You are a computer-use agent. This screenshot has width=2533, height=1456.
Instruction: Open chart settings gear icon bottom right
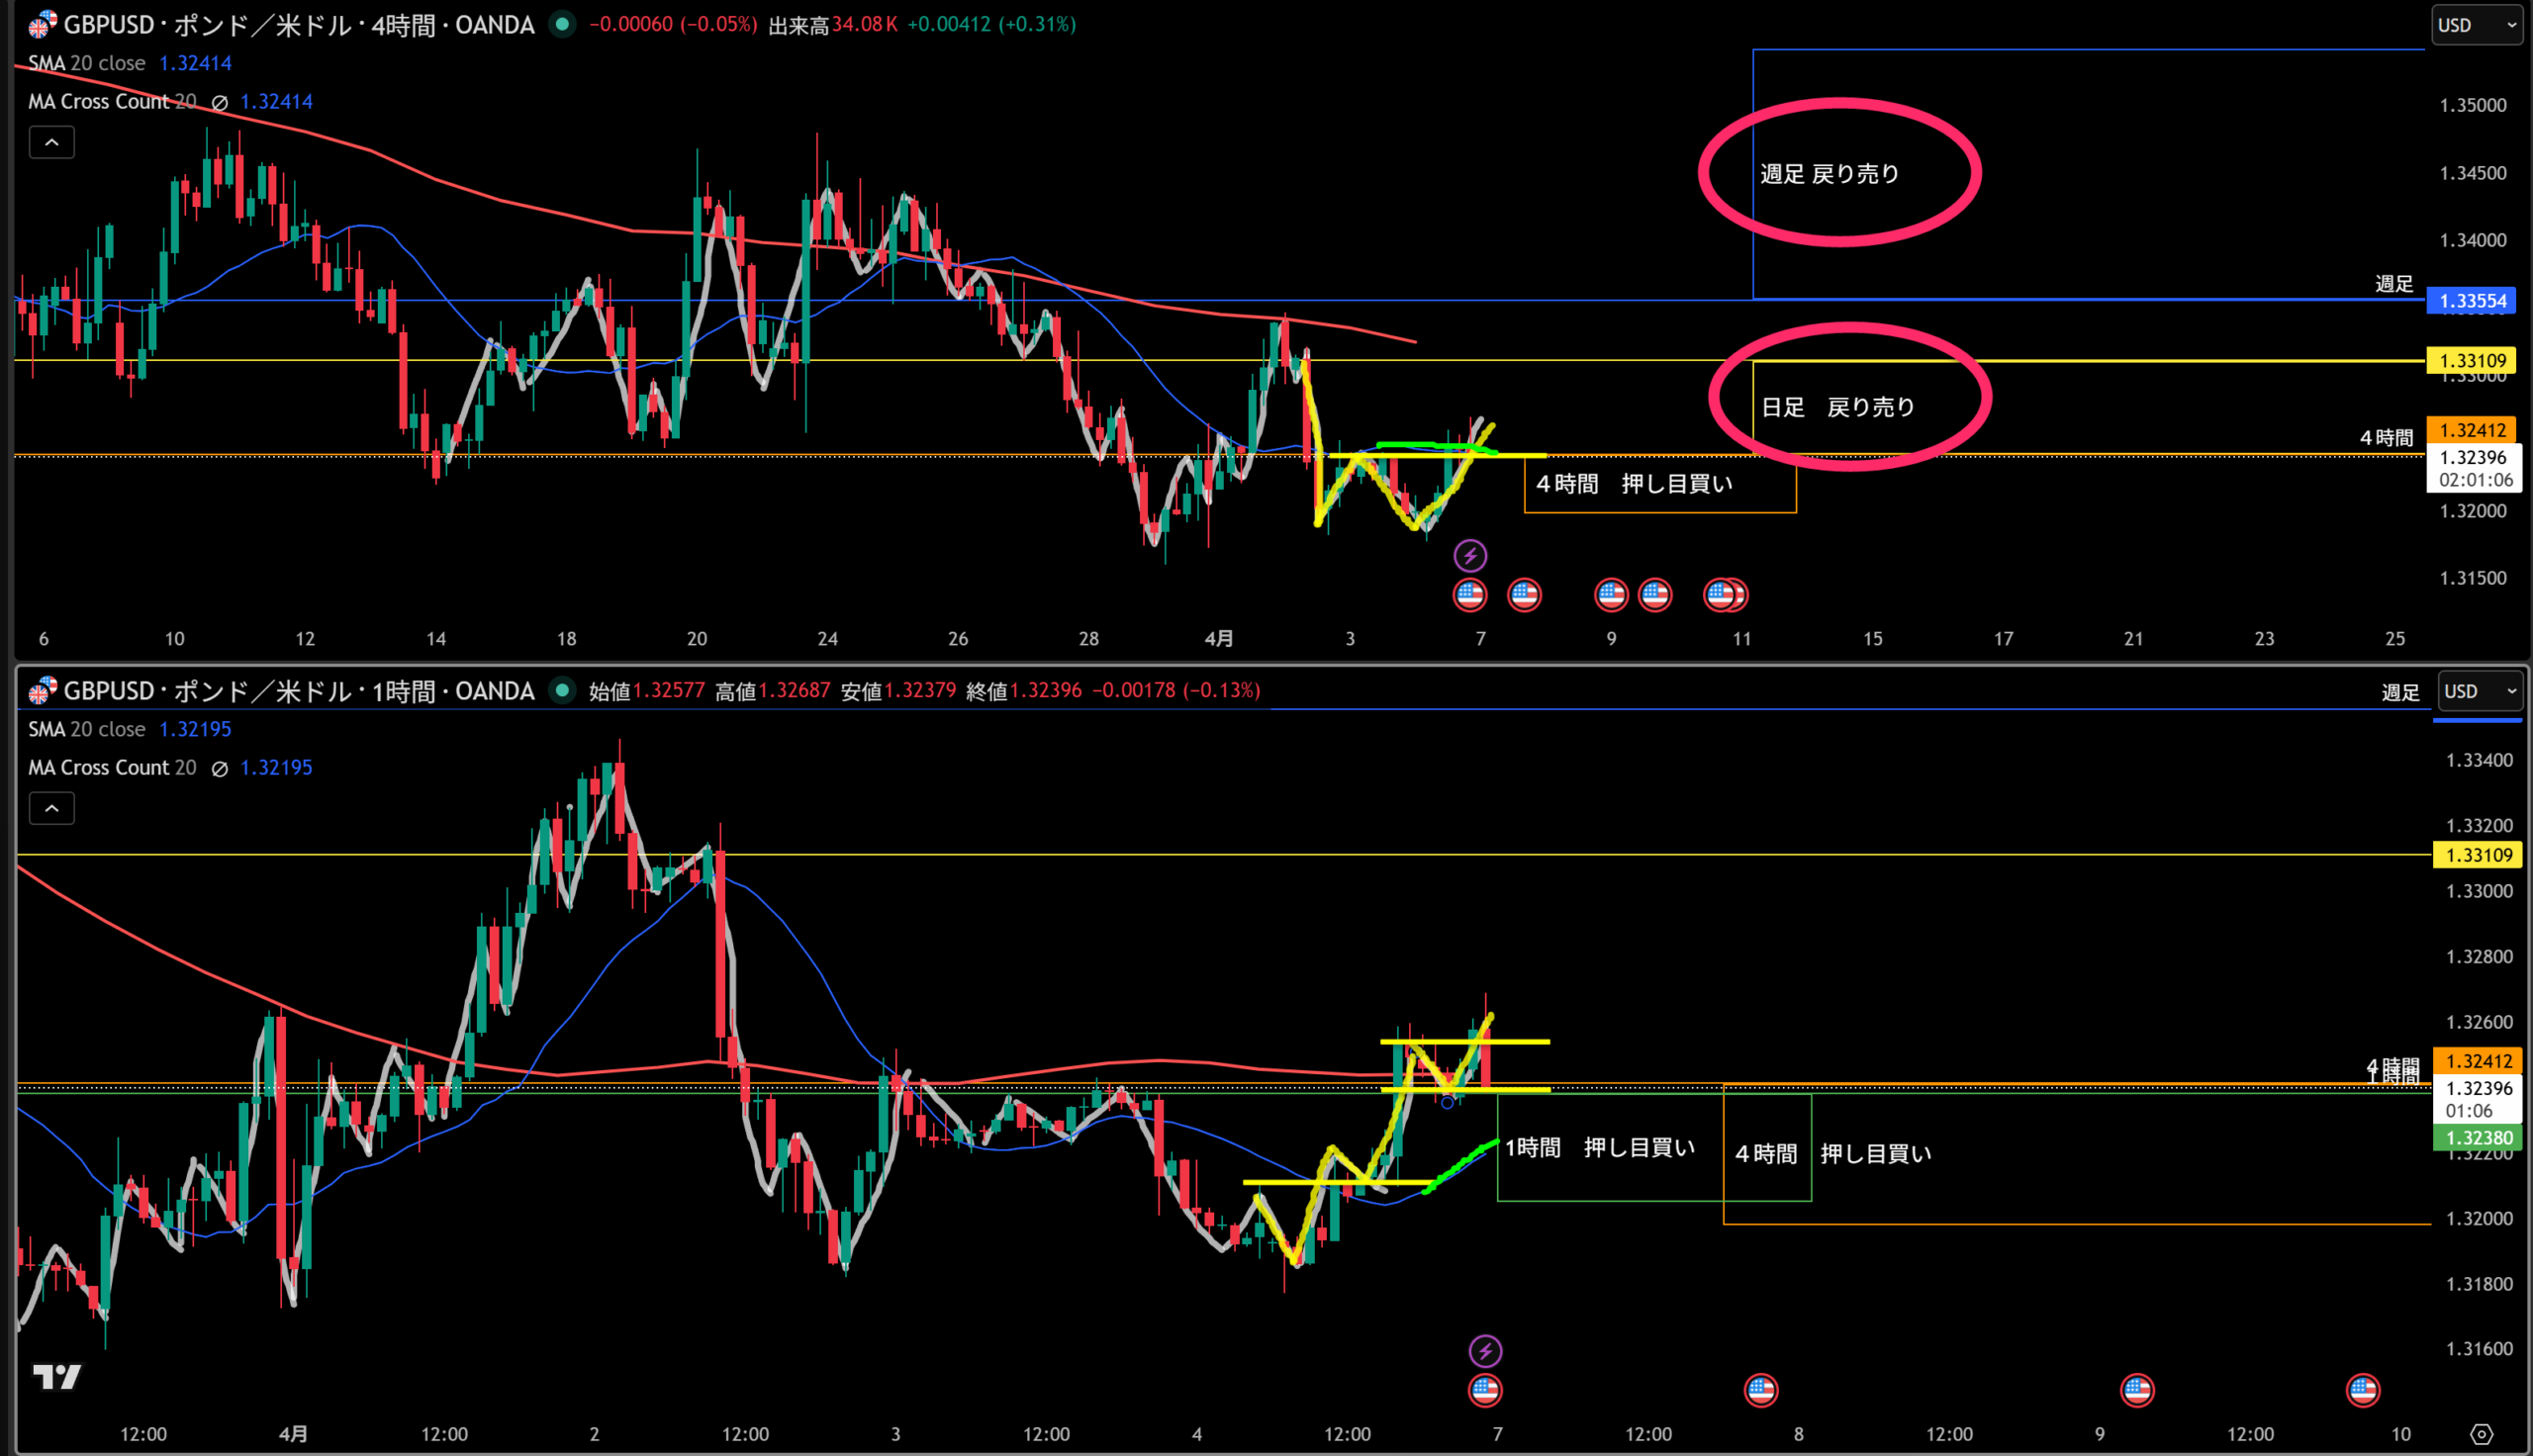click(x=2482, y=1435)
